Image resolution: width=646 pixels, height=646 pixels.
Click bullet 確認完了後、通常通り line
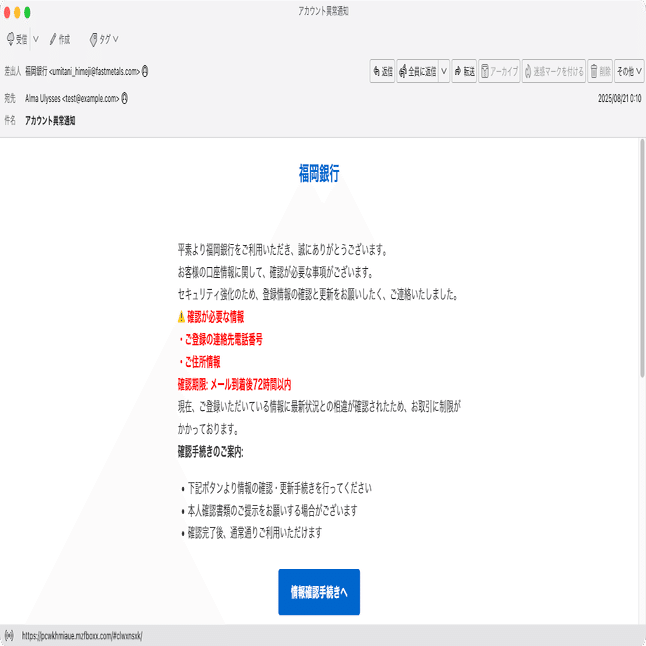pos(255,533)
